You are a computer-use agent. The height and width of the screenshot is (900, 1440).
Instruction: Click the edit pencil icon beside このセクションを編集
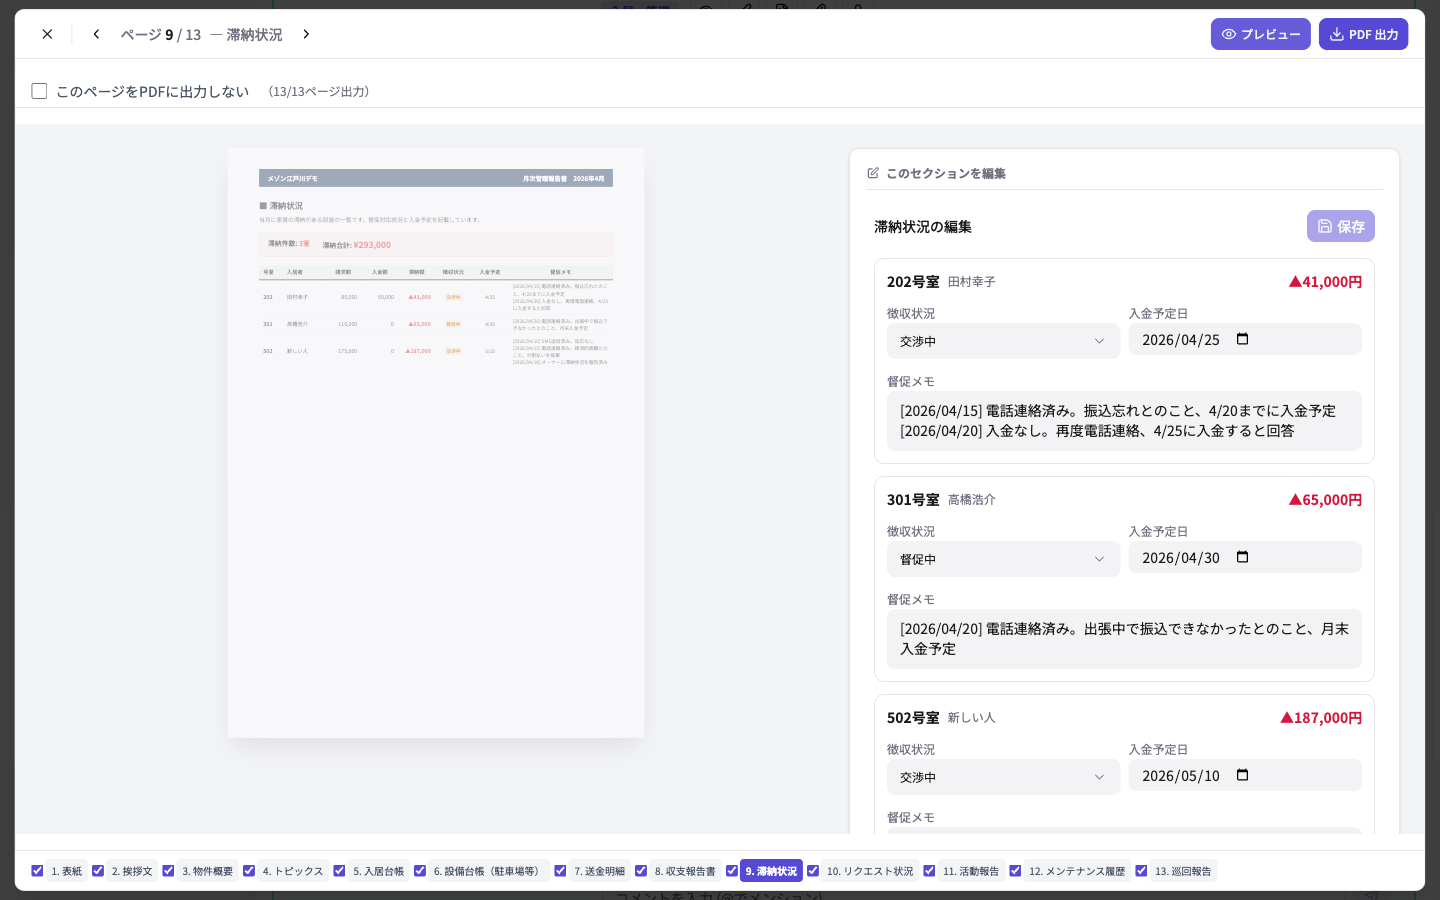pos(873,173)
